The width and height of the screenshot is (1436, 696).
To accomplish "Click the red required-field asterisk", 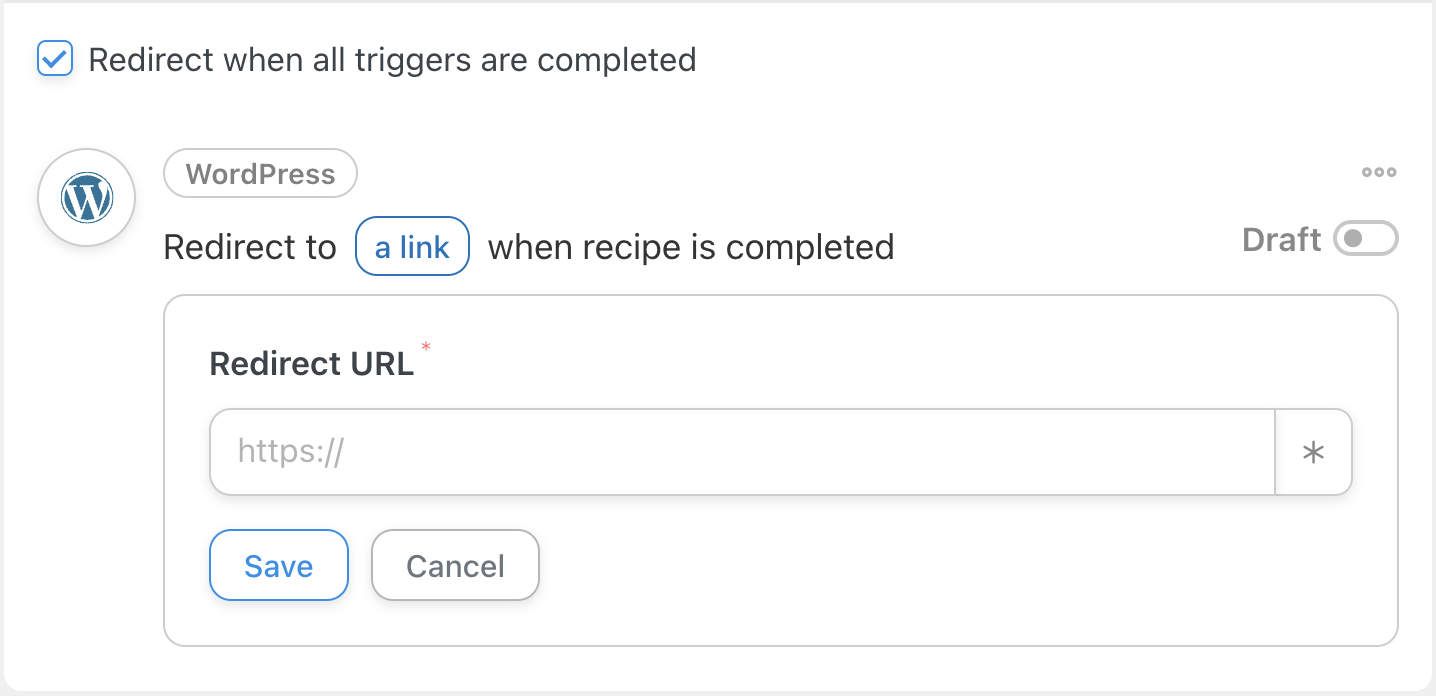I will tap(426, 347).
